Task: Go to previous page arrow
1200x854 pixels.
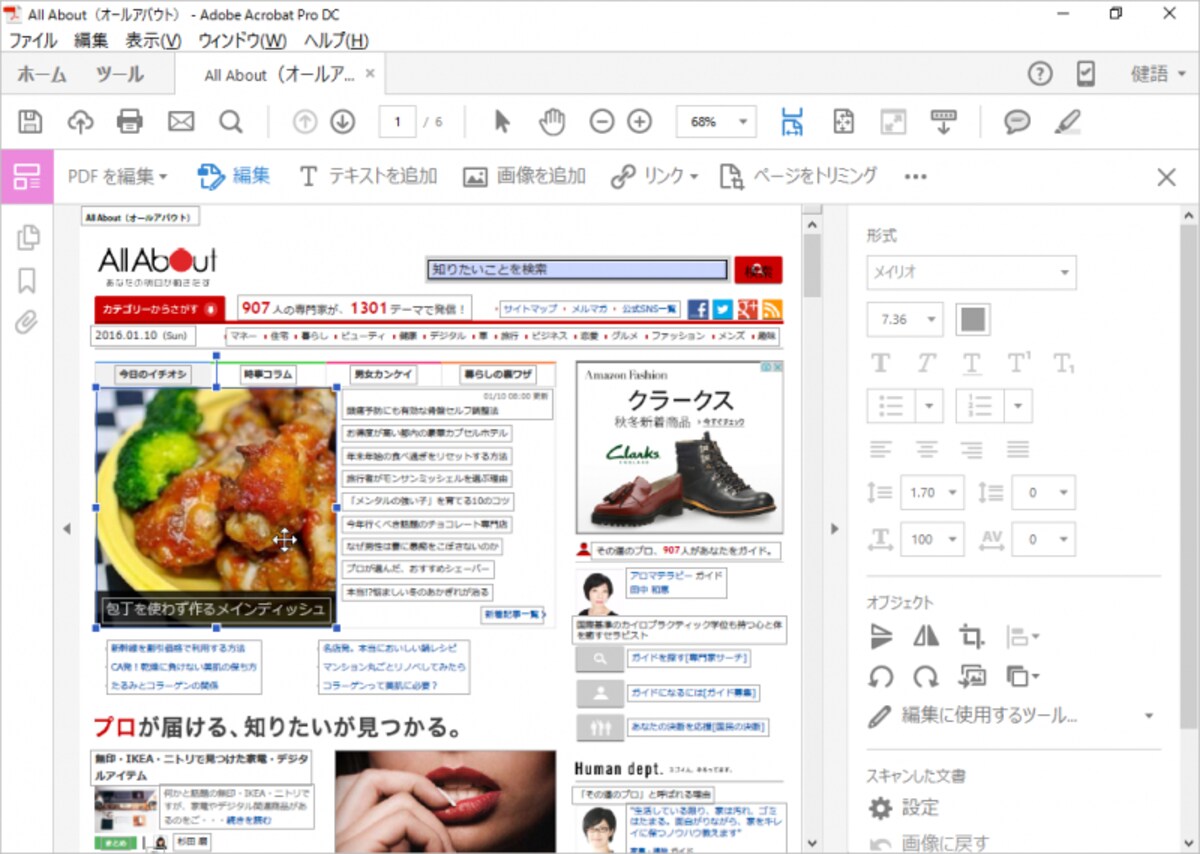Action: tap(305, 122)
